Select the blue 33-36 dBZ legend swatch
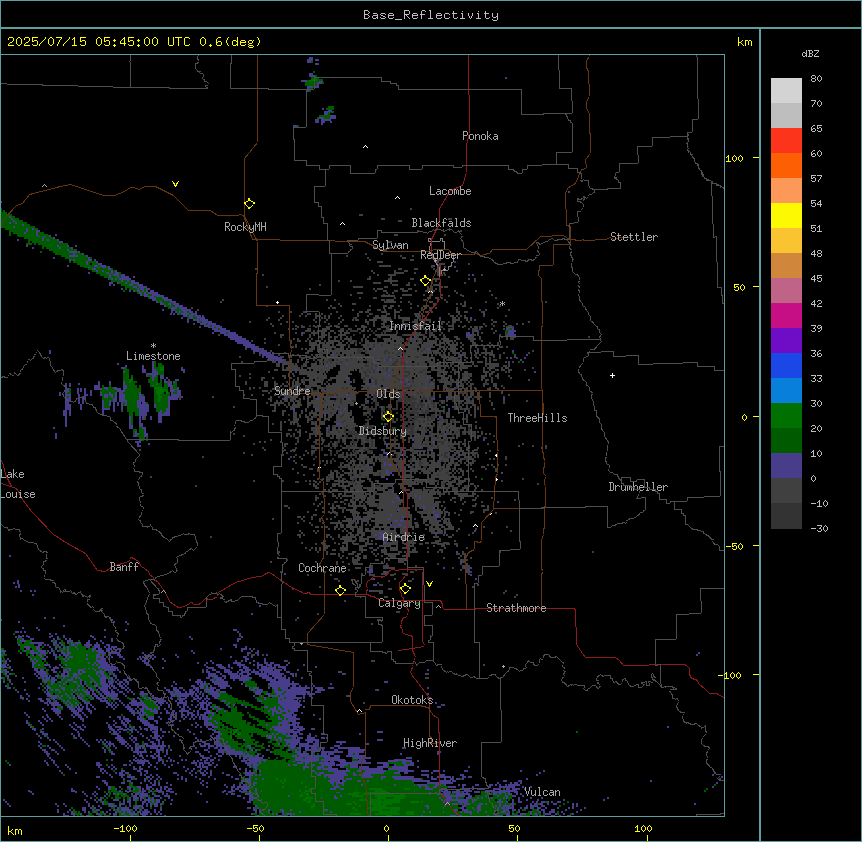862x842 pixels. click(x=786, y=365)
